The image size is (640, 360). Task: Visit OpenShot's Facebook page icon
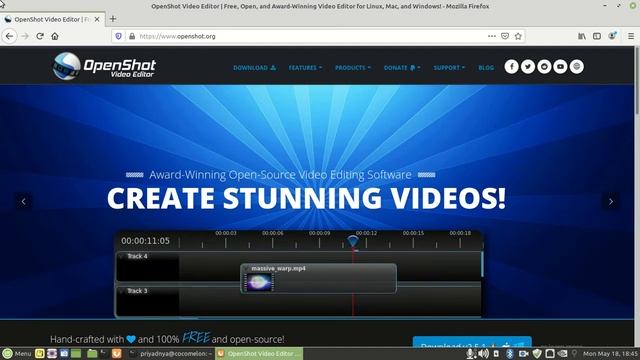point(511,67)
